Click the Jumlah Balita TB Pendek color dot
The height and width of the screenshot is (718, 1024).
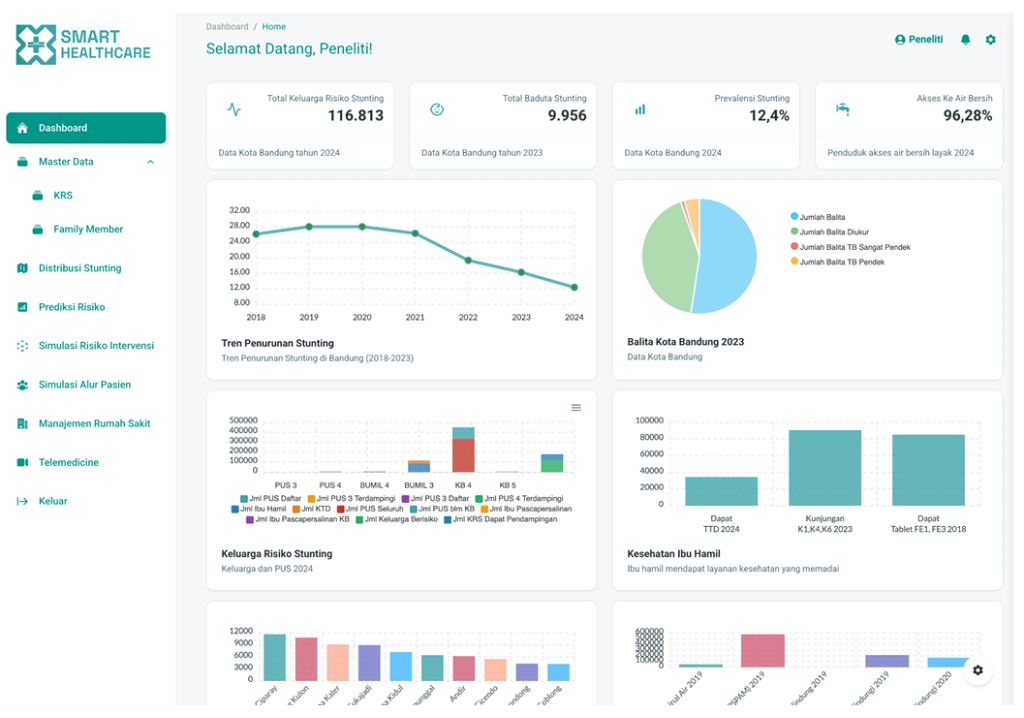coord(794,261)
